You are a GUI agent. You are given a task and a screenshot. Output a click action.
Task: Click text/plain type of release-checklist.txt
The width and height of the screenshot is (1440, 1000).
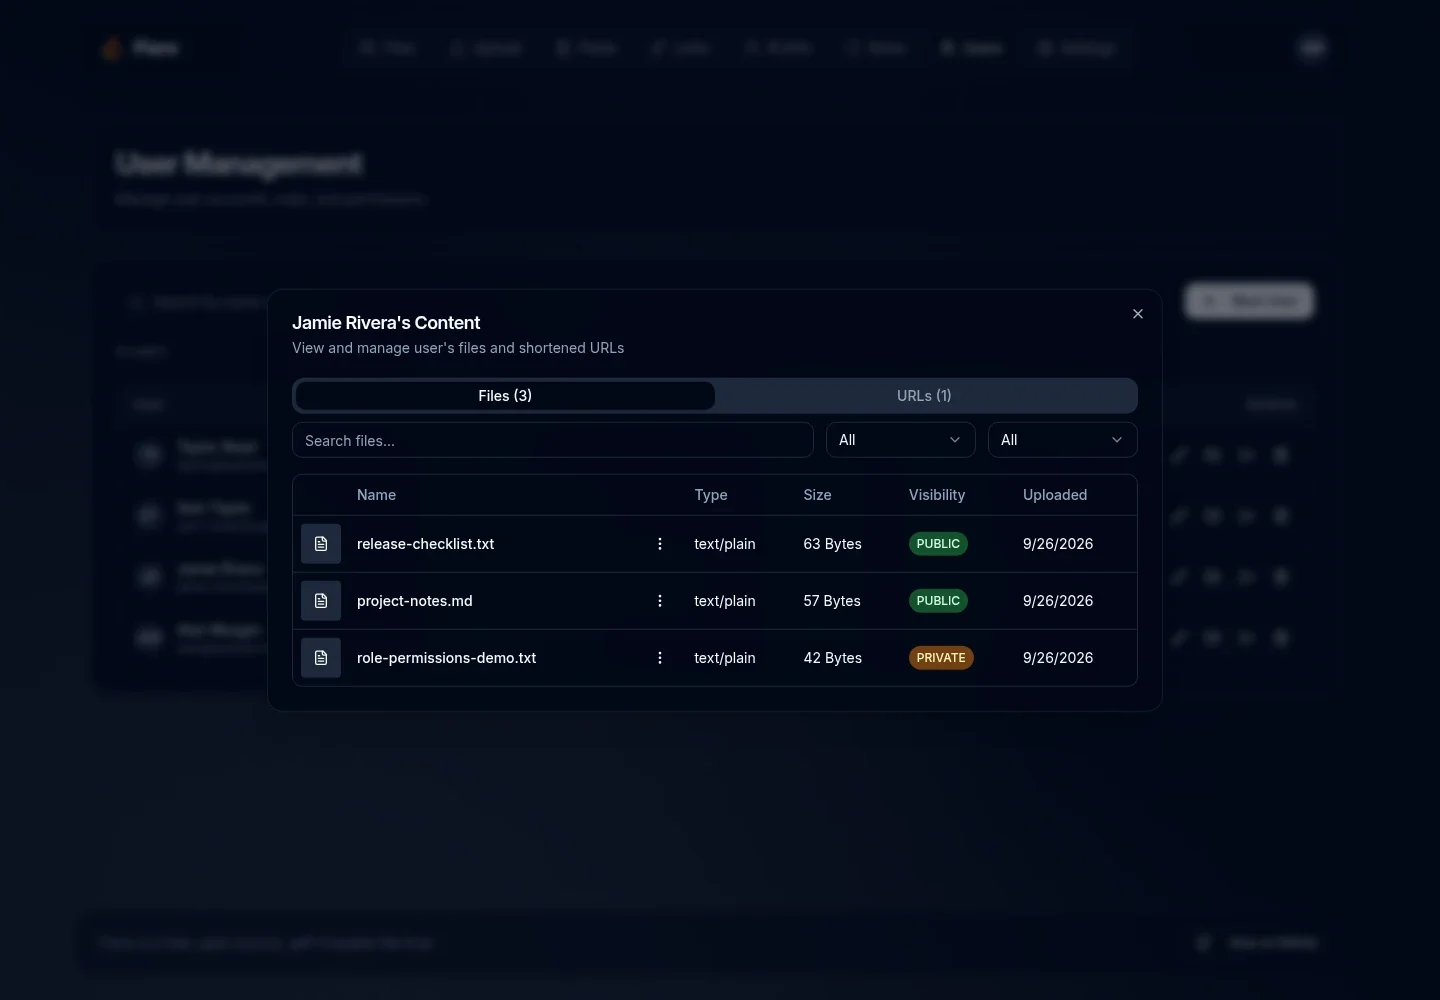click(x=725, y=544)
